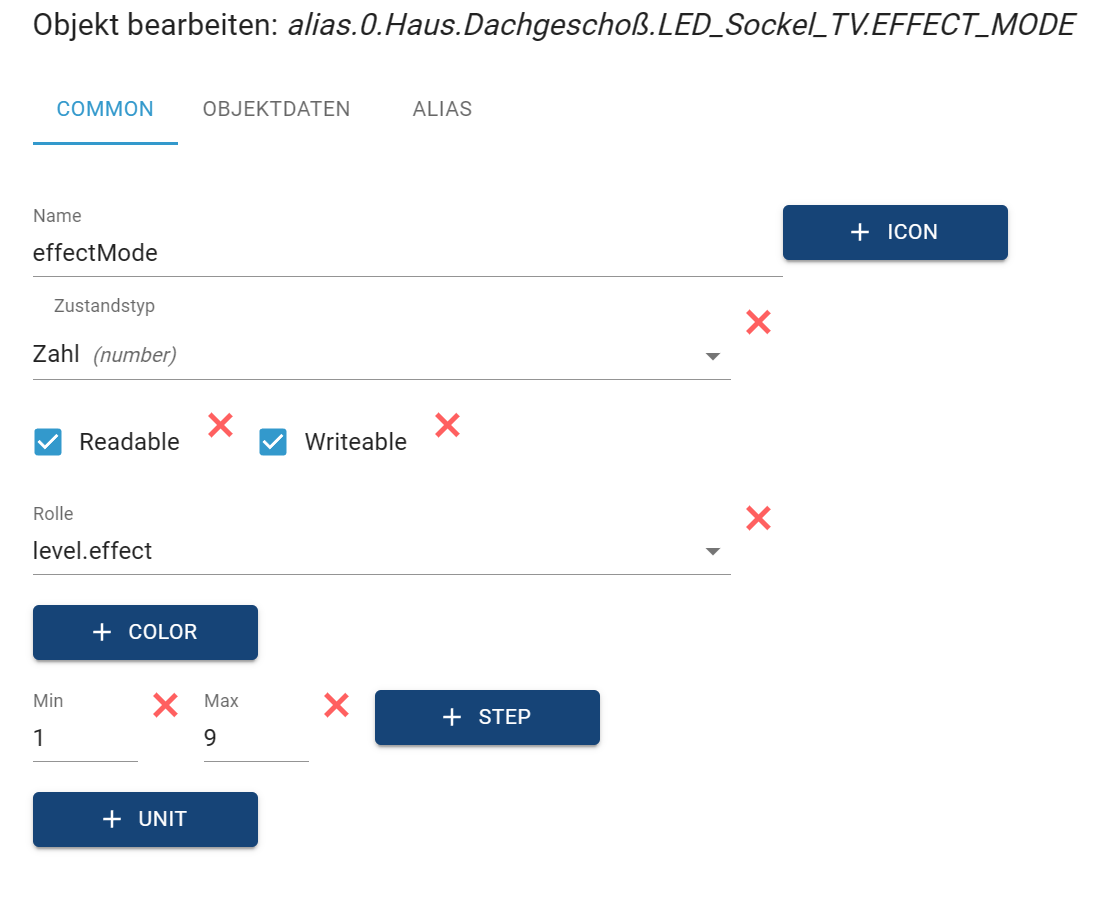This screenshot has height=920, width=1096.
Task: Delete the Max value using red X
Action: 336,706
